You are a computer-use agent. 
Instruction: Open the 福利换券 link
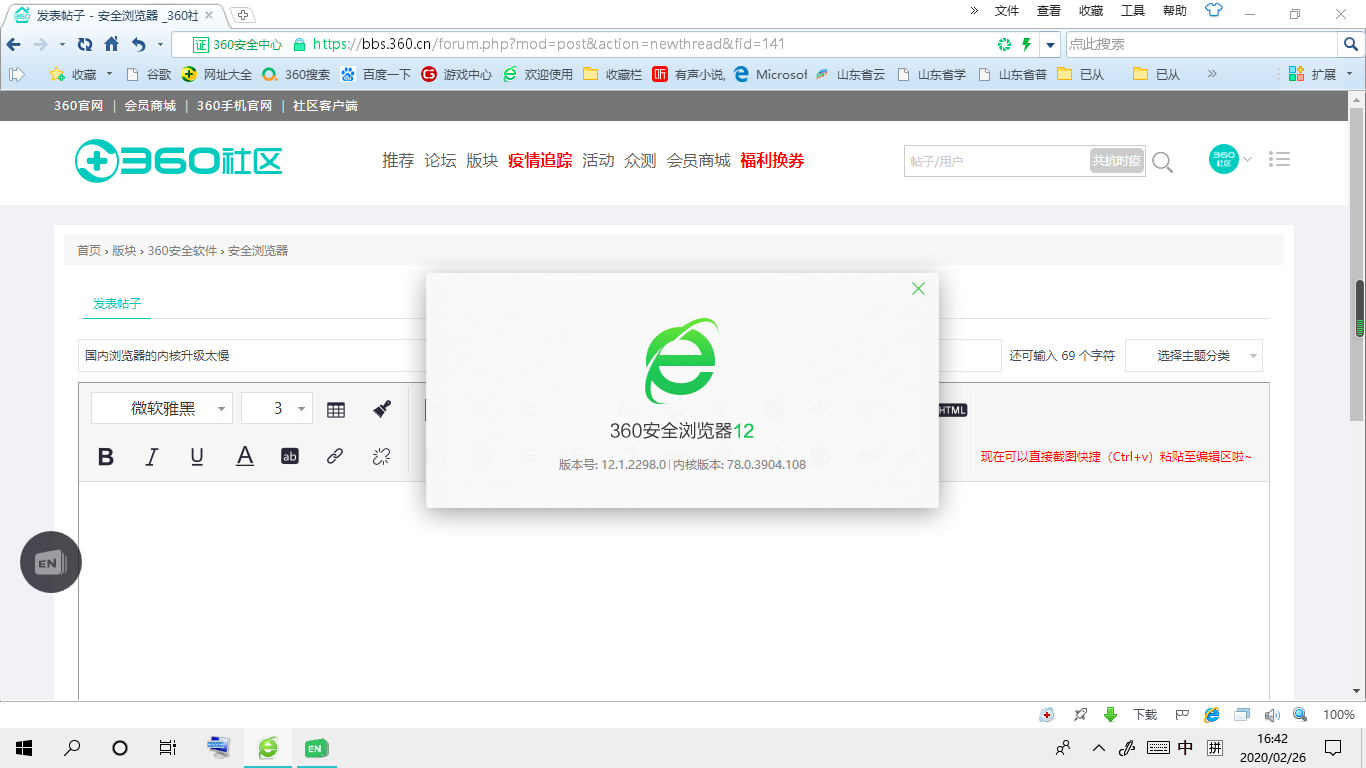(772, 160)
